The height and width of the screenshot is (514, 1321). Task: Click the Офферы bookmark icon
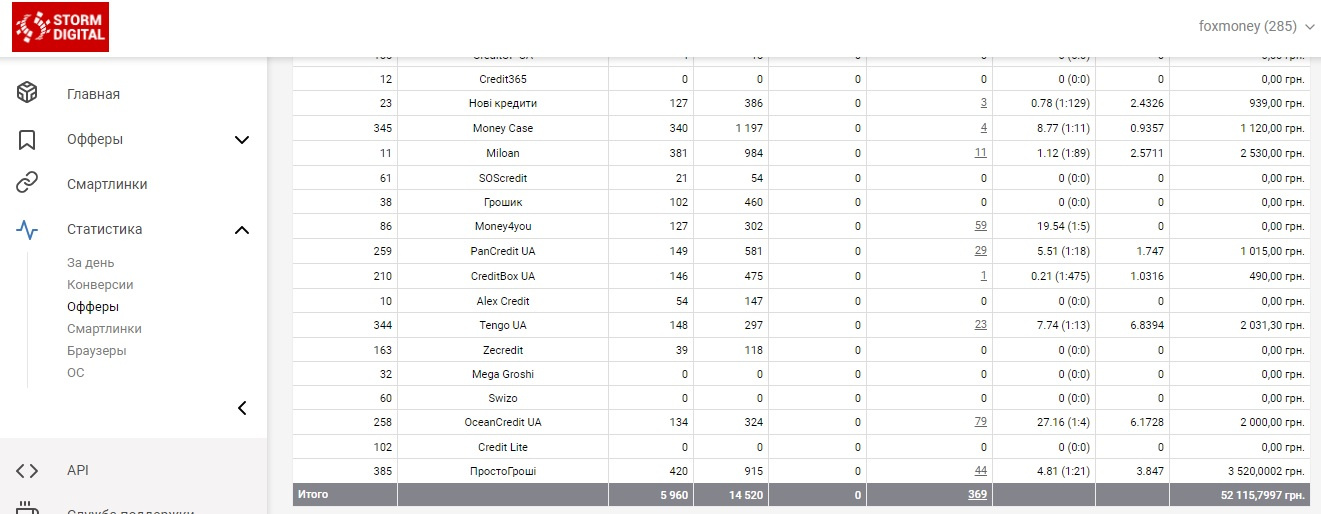click(27, 139)
